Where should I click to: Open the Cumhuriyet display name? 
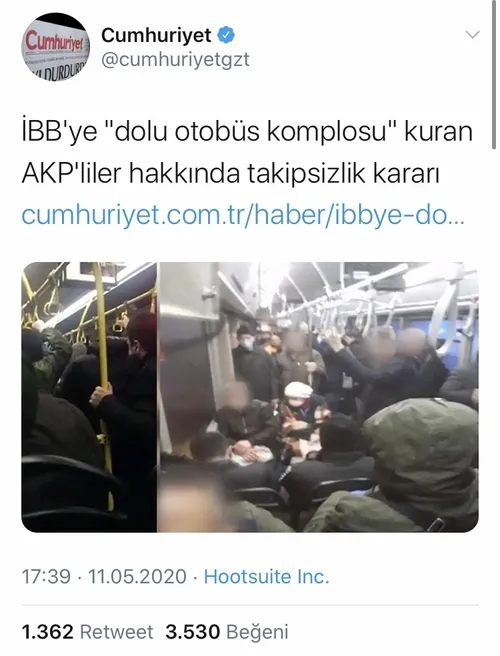pyautogui.click(x=156, y=36)
